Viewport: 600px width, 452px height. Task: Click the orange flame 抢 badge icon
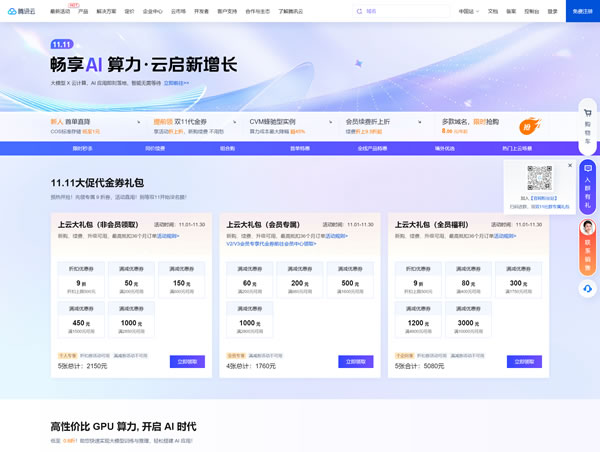[529, 126]
